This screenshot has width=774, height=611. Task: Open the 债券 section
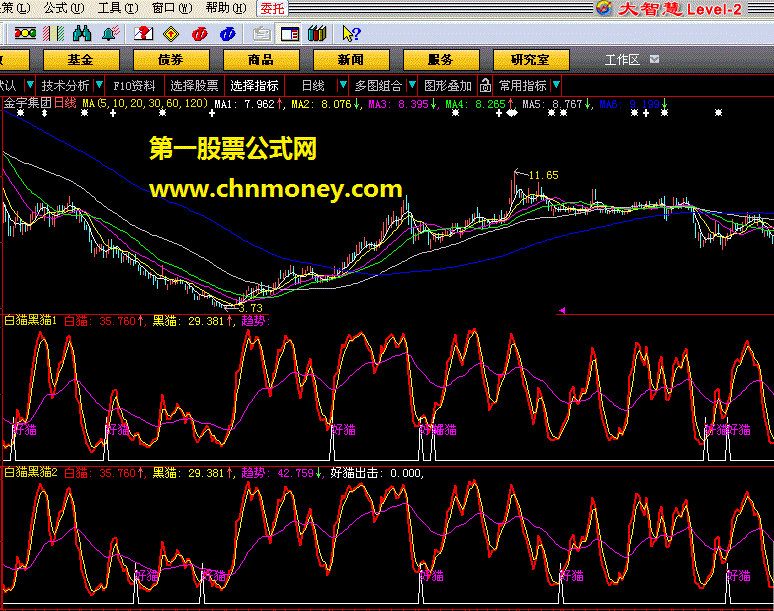[171, 60]
